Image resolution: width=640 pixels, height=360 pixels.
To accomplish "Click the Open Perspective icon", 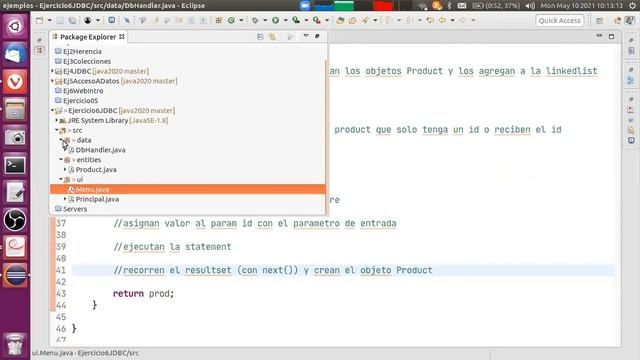I will (x=600, y=20).
